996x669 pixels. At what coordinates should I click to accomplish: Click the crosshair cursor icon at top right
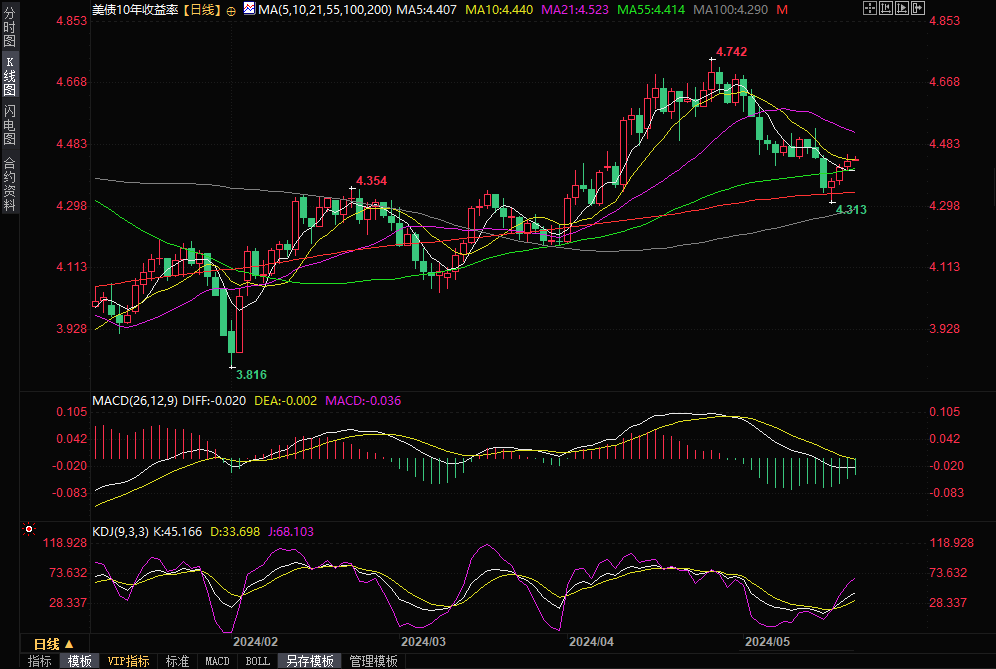pyautogui.click(x=872, y=8)
